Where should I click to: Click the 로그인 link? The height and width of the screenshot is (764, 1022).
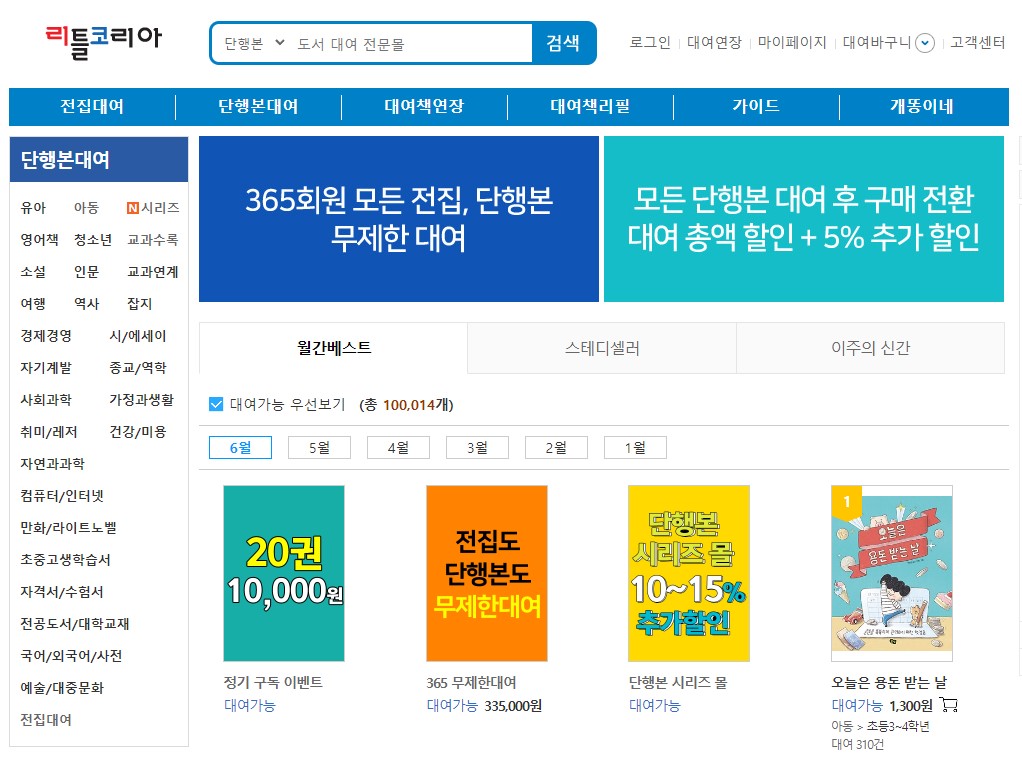pos(650,43)
